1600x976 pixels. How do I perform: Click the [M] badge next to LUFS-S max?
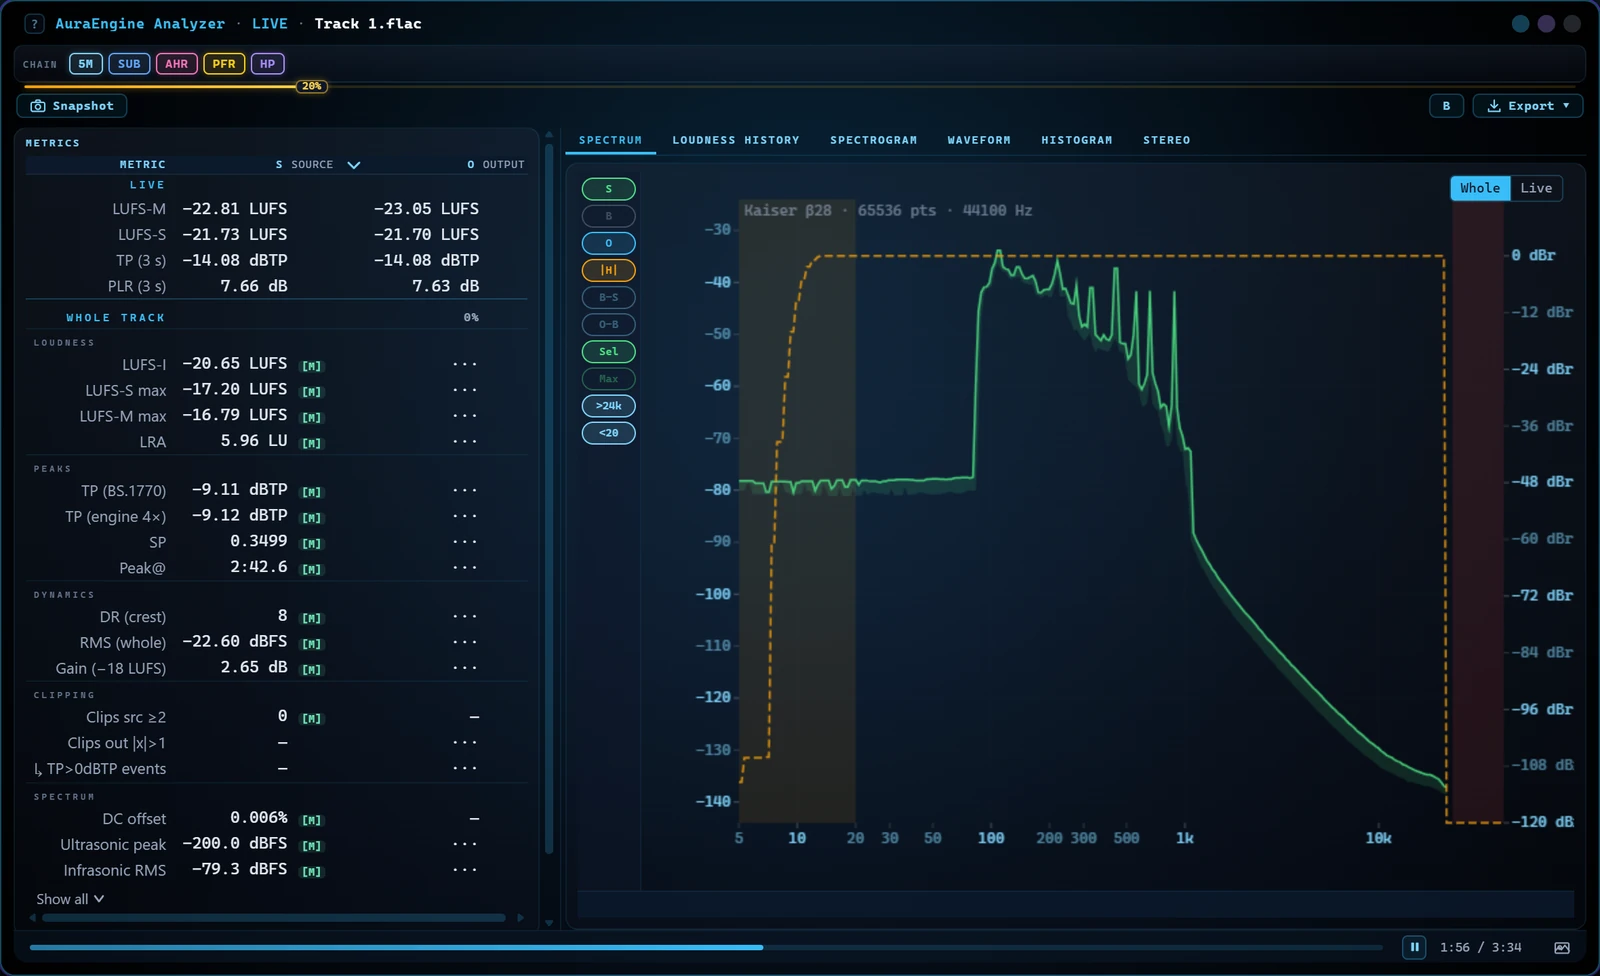pos(312,392)
